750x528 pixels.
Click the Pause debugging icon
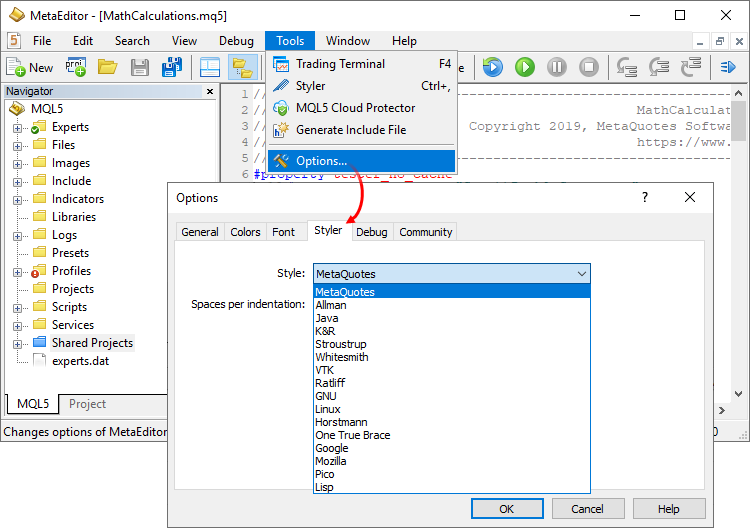pos(557,67)
